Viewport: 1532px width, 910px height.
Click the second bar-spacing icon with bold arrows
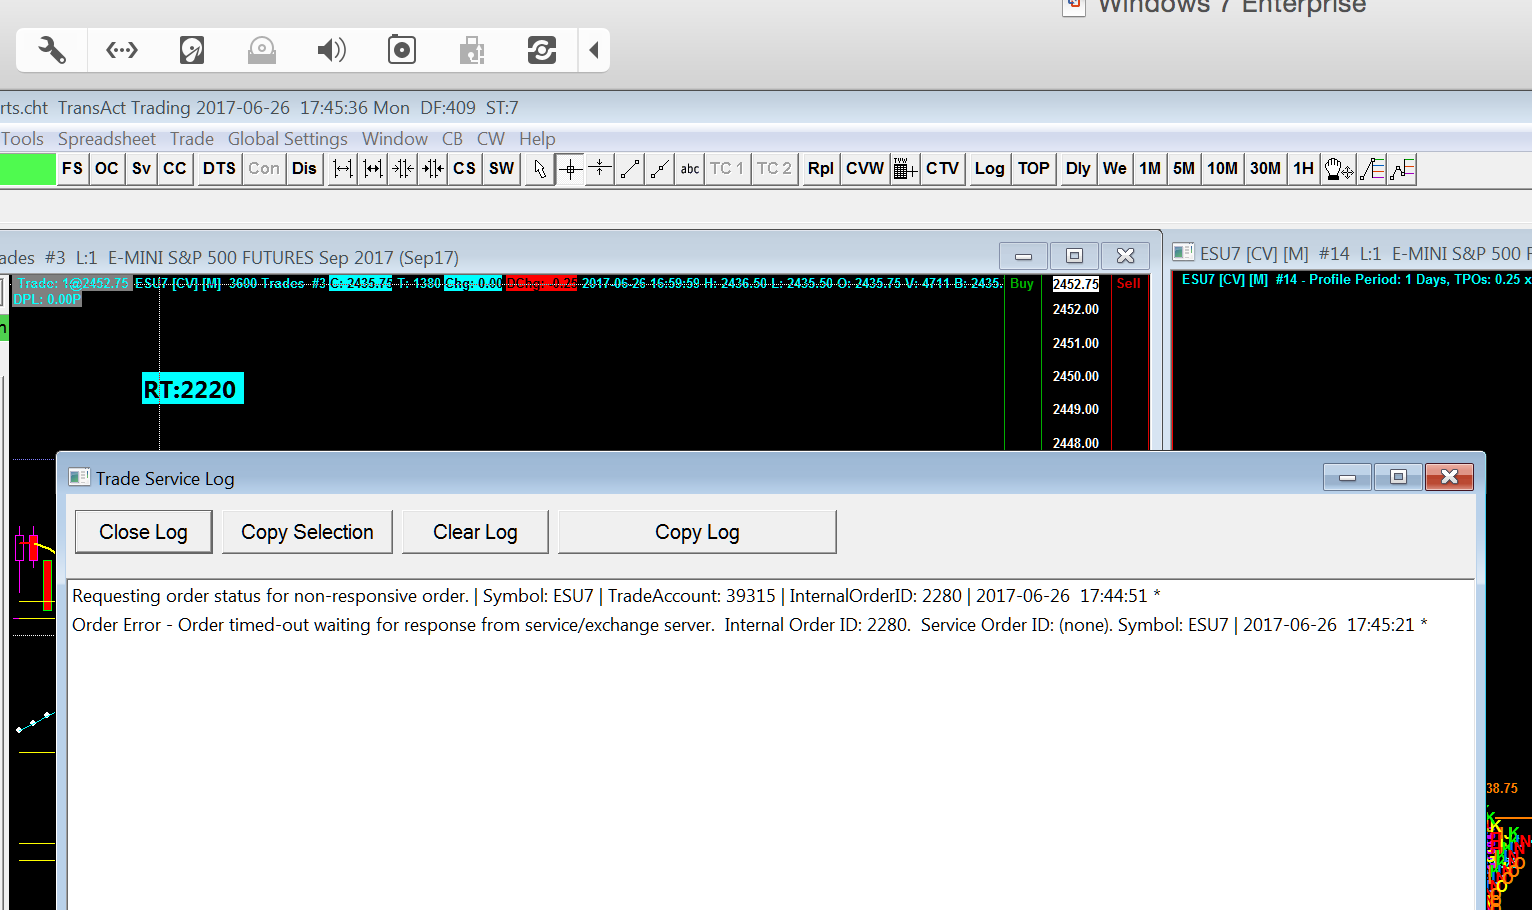(373, 169)
